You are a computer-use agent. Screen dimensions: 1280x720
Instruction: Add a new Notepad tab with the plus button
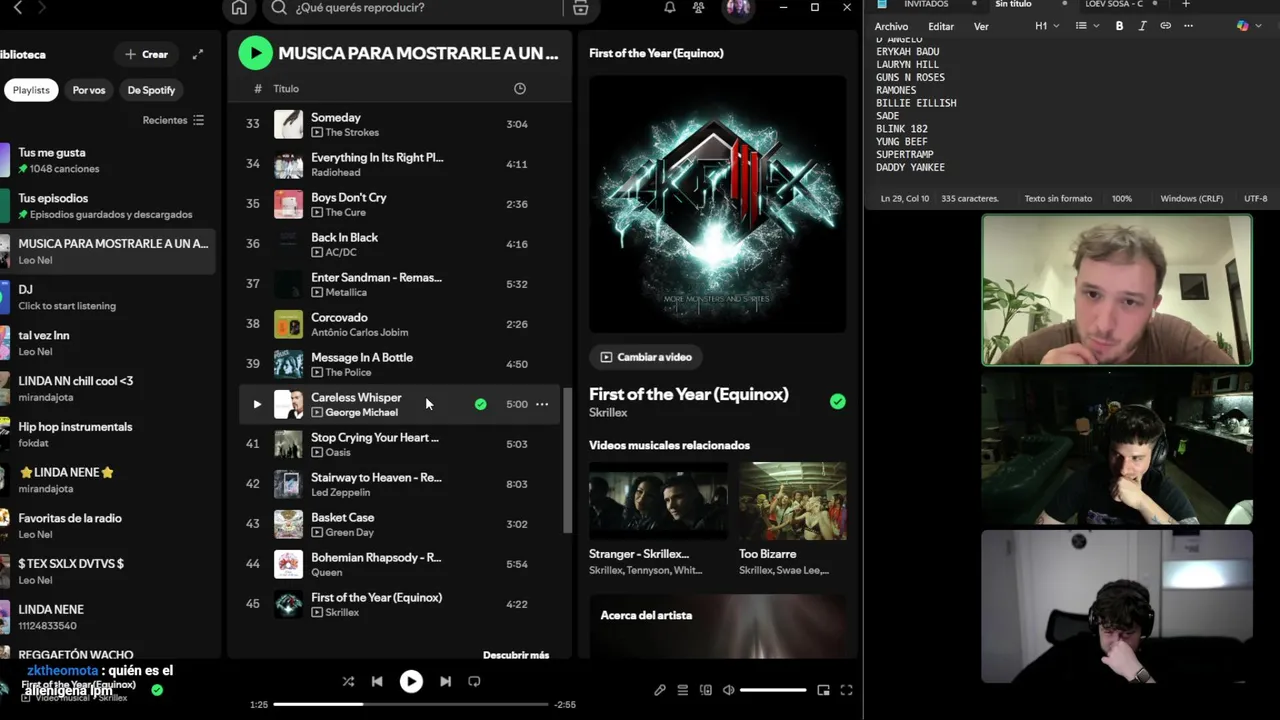point(1186,4)
